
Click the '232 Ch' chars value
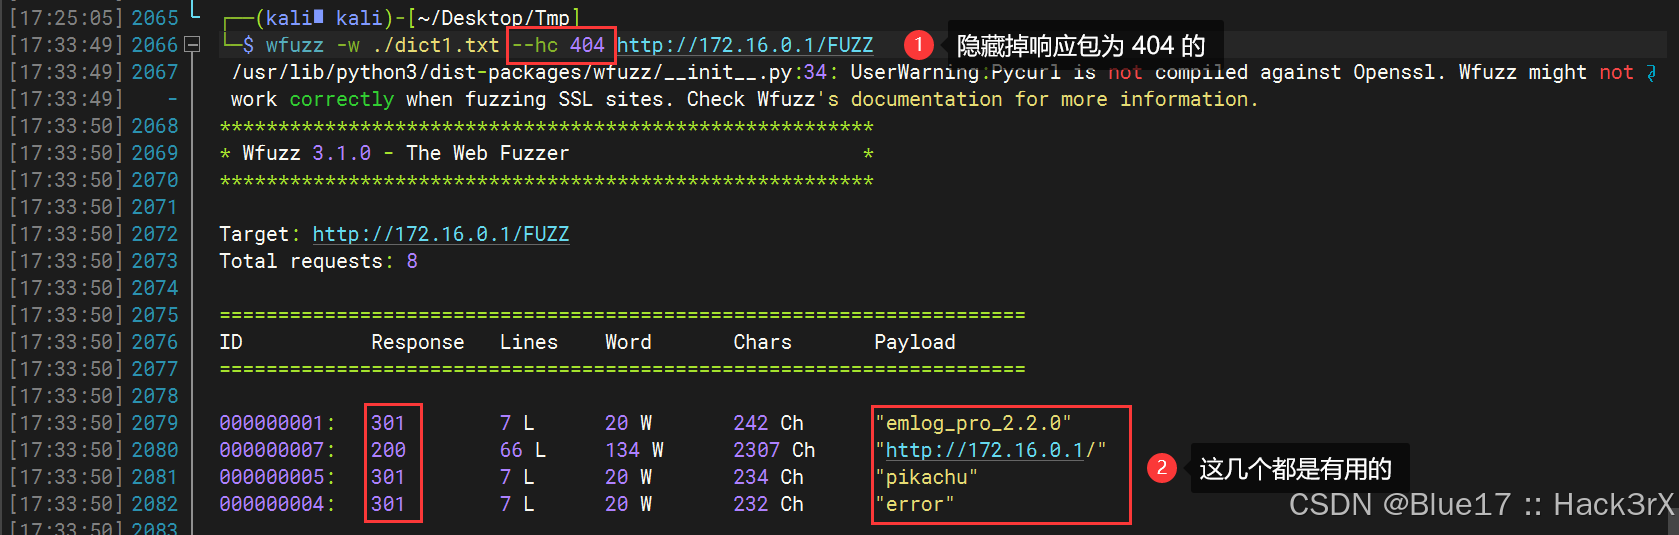[769, 504]
